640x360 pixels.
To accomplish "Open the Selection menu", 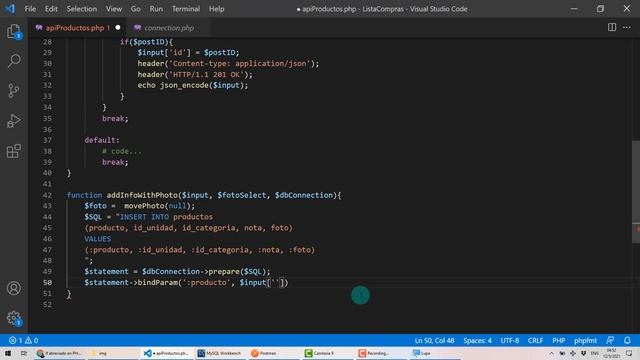I will pos(82,9).
